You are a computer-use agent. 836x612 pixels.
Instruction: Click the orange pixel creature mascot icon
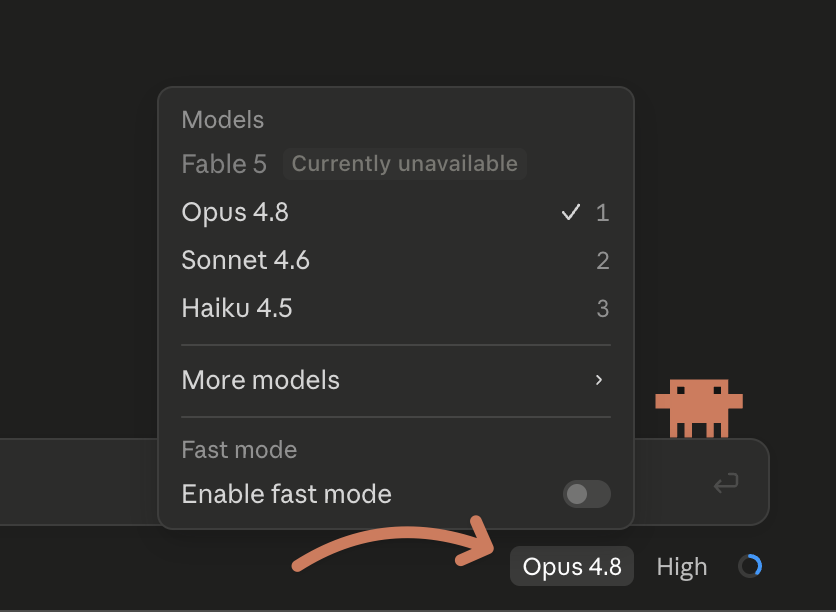pyautogui.click(x=698, y=408)
